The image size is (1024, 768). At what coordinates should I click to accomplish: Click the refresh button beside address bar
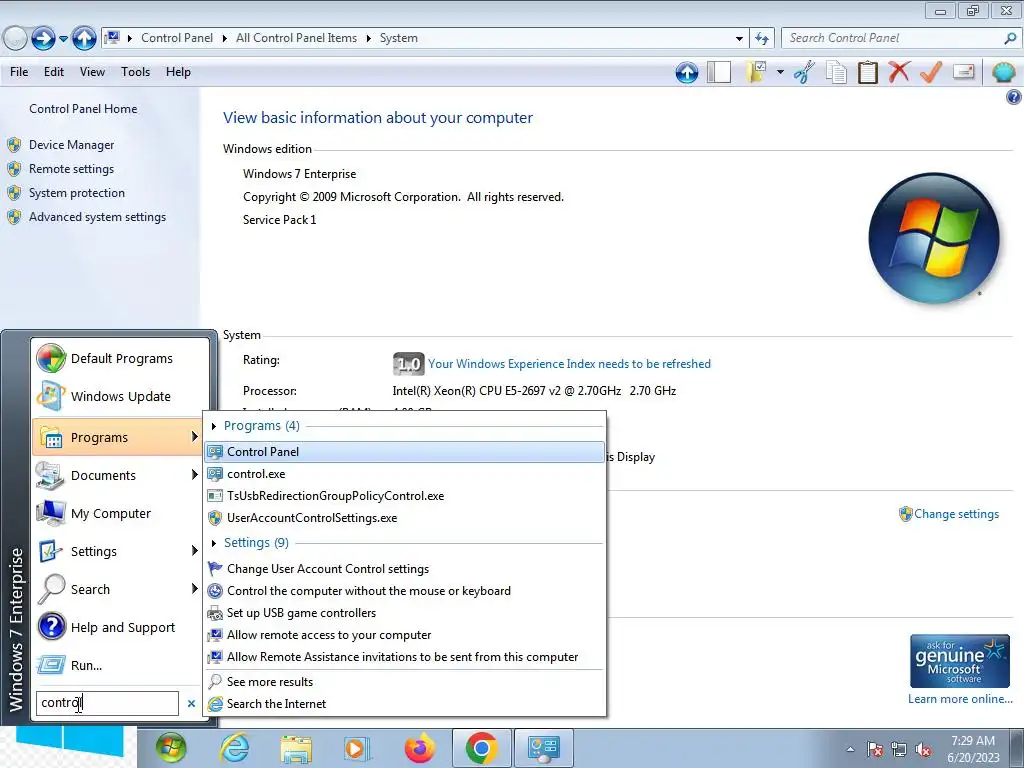pyautogui.click(x=761, y=39)
